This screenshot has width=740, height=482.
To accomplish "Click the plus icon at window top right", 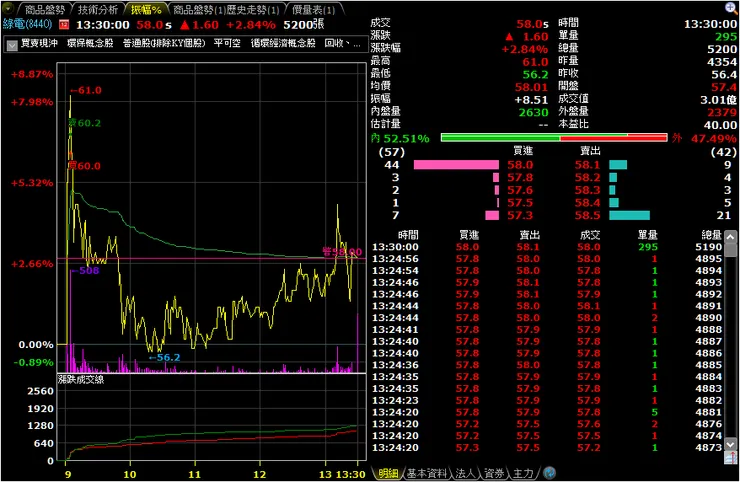I will click(730, 7).
